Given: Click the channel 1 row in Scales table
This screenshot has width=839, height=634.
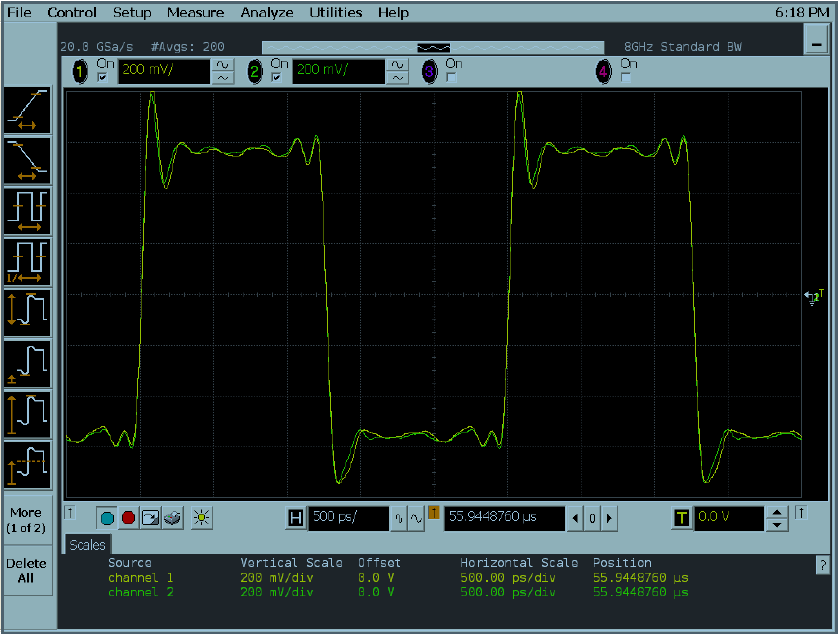Looking at the screenshot, I should (x=398, y=578).
